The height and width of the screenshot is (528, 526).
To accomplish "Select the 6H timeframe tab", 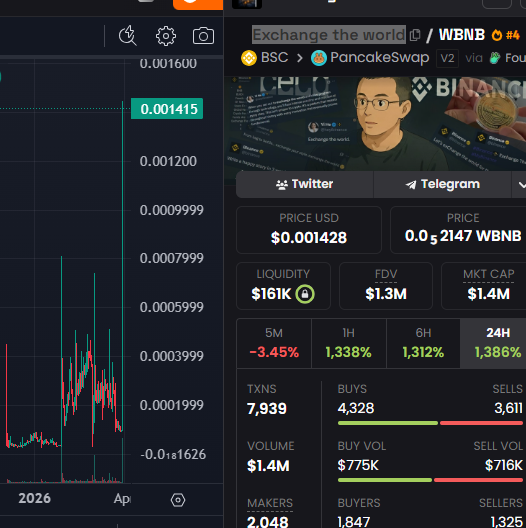I will 423,343.
